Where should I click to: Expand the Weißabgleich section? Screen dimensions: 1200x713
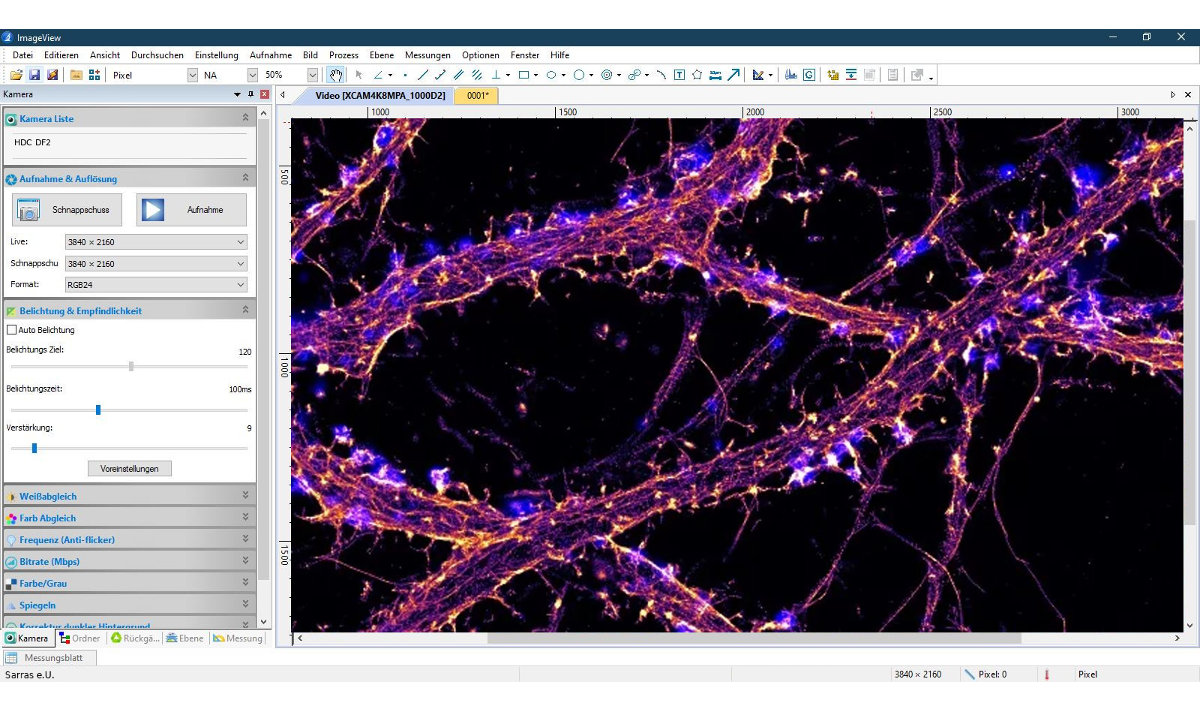tap(128, 496)
